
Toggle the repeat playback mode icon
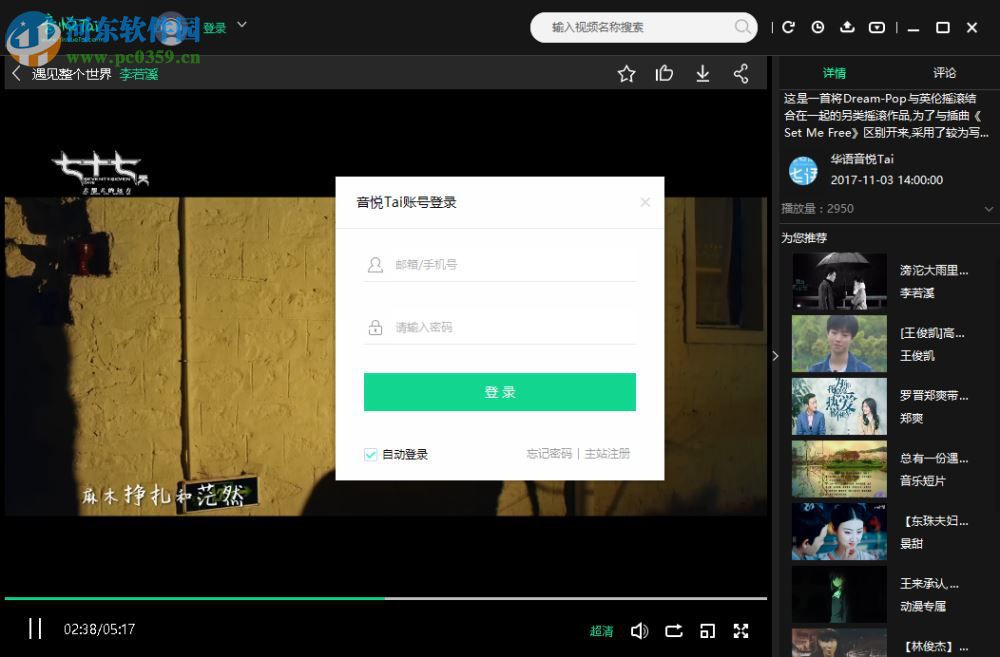673,631
